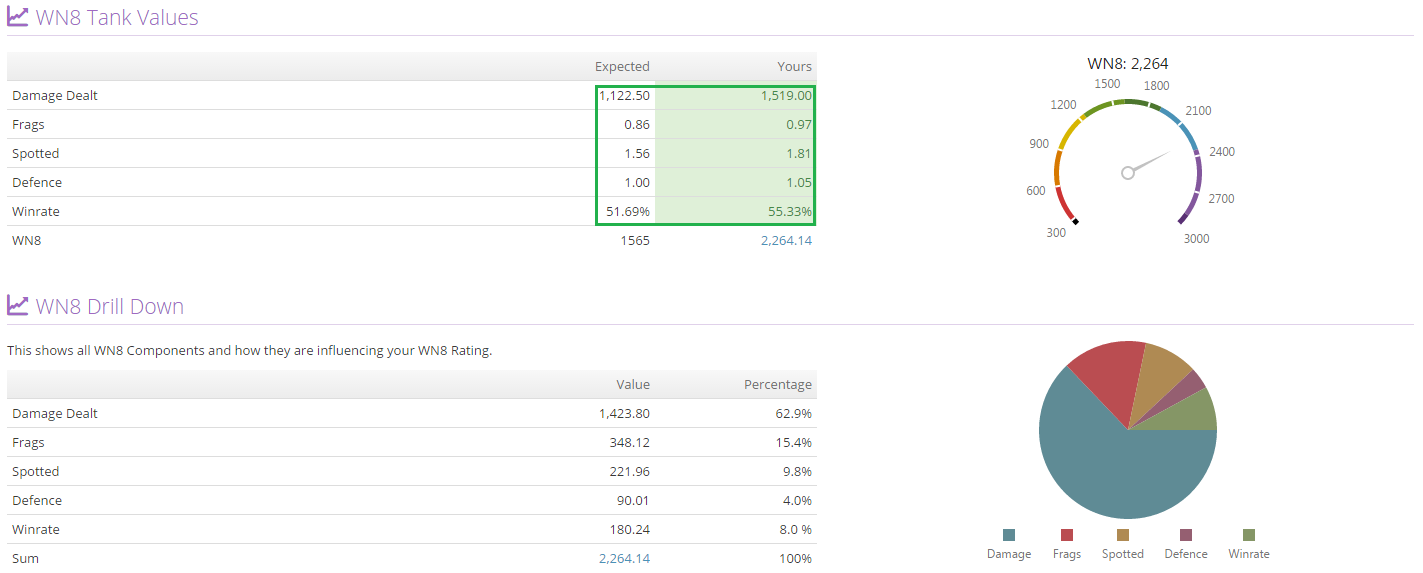The width and height of the screenshot is (1423, 573).
Task: Select your frags value 0.97
Action: (798, 124)
